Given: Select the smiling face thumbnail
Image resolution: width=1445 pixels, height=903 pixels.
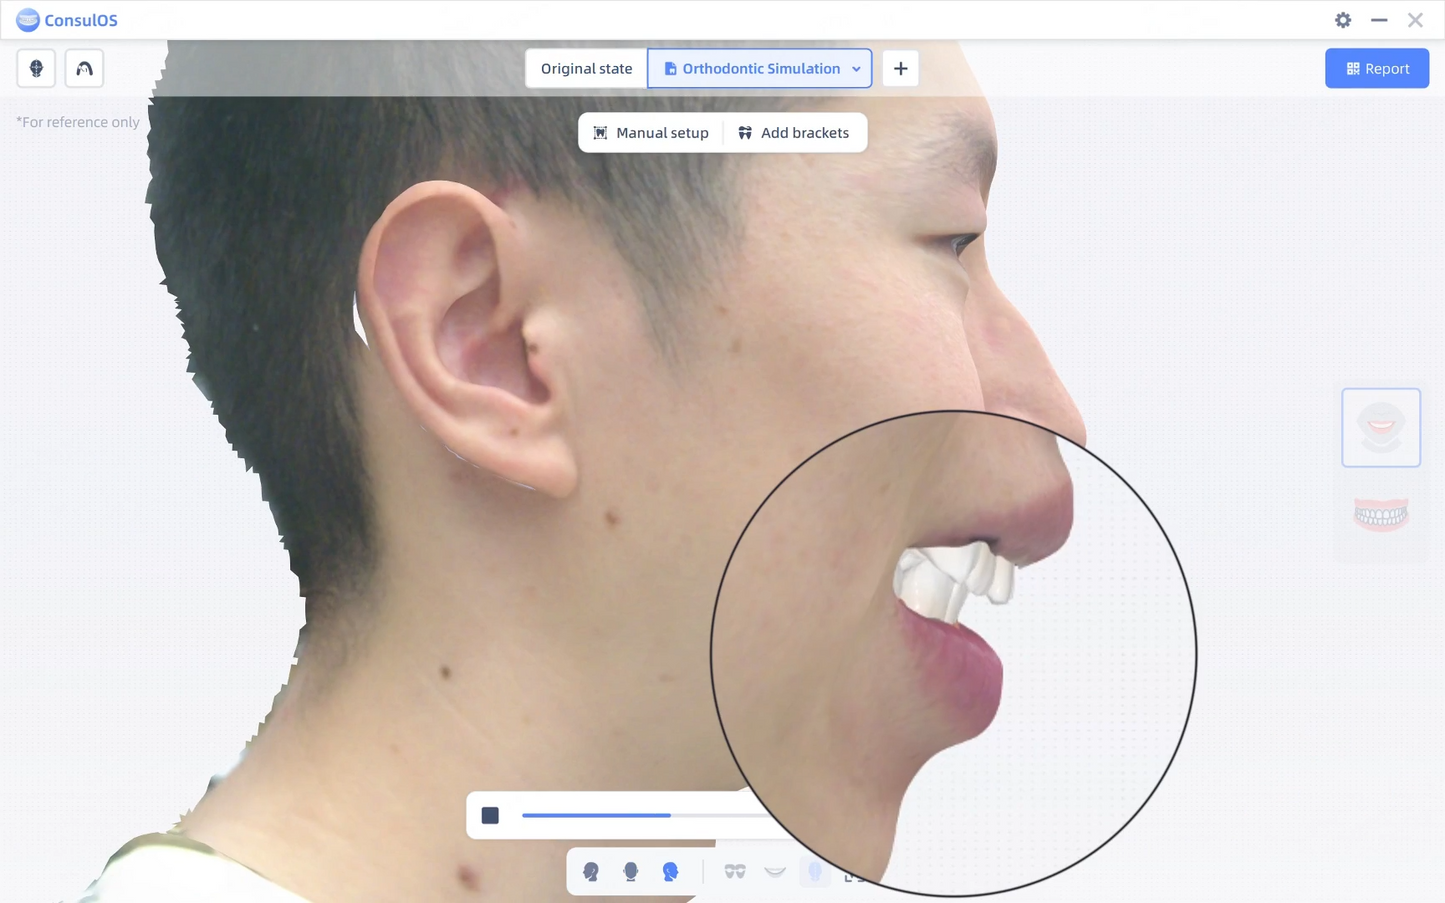Looking at the screenshot, I should [1381, 427].
